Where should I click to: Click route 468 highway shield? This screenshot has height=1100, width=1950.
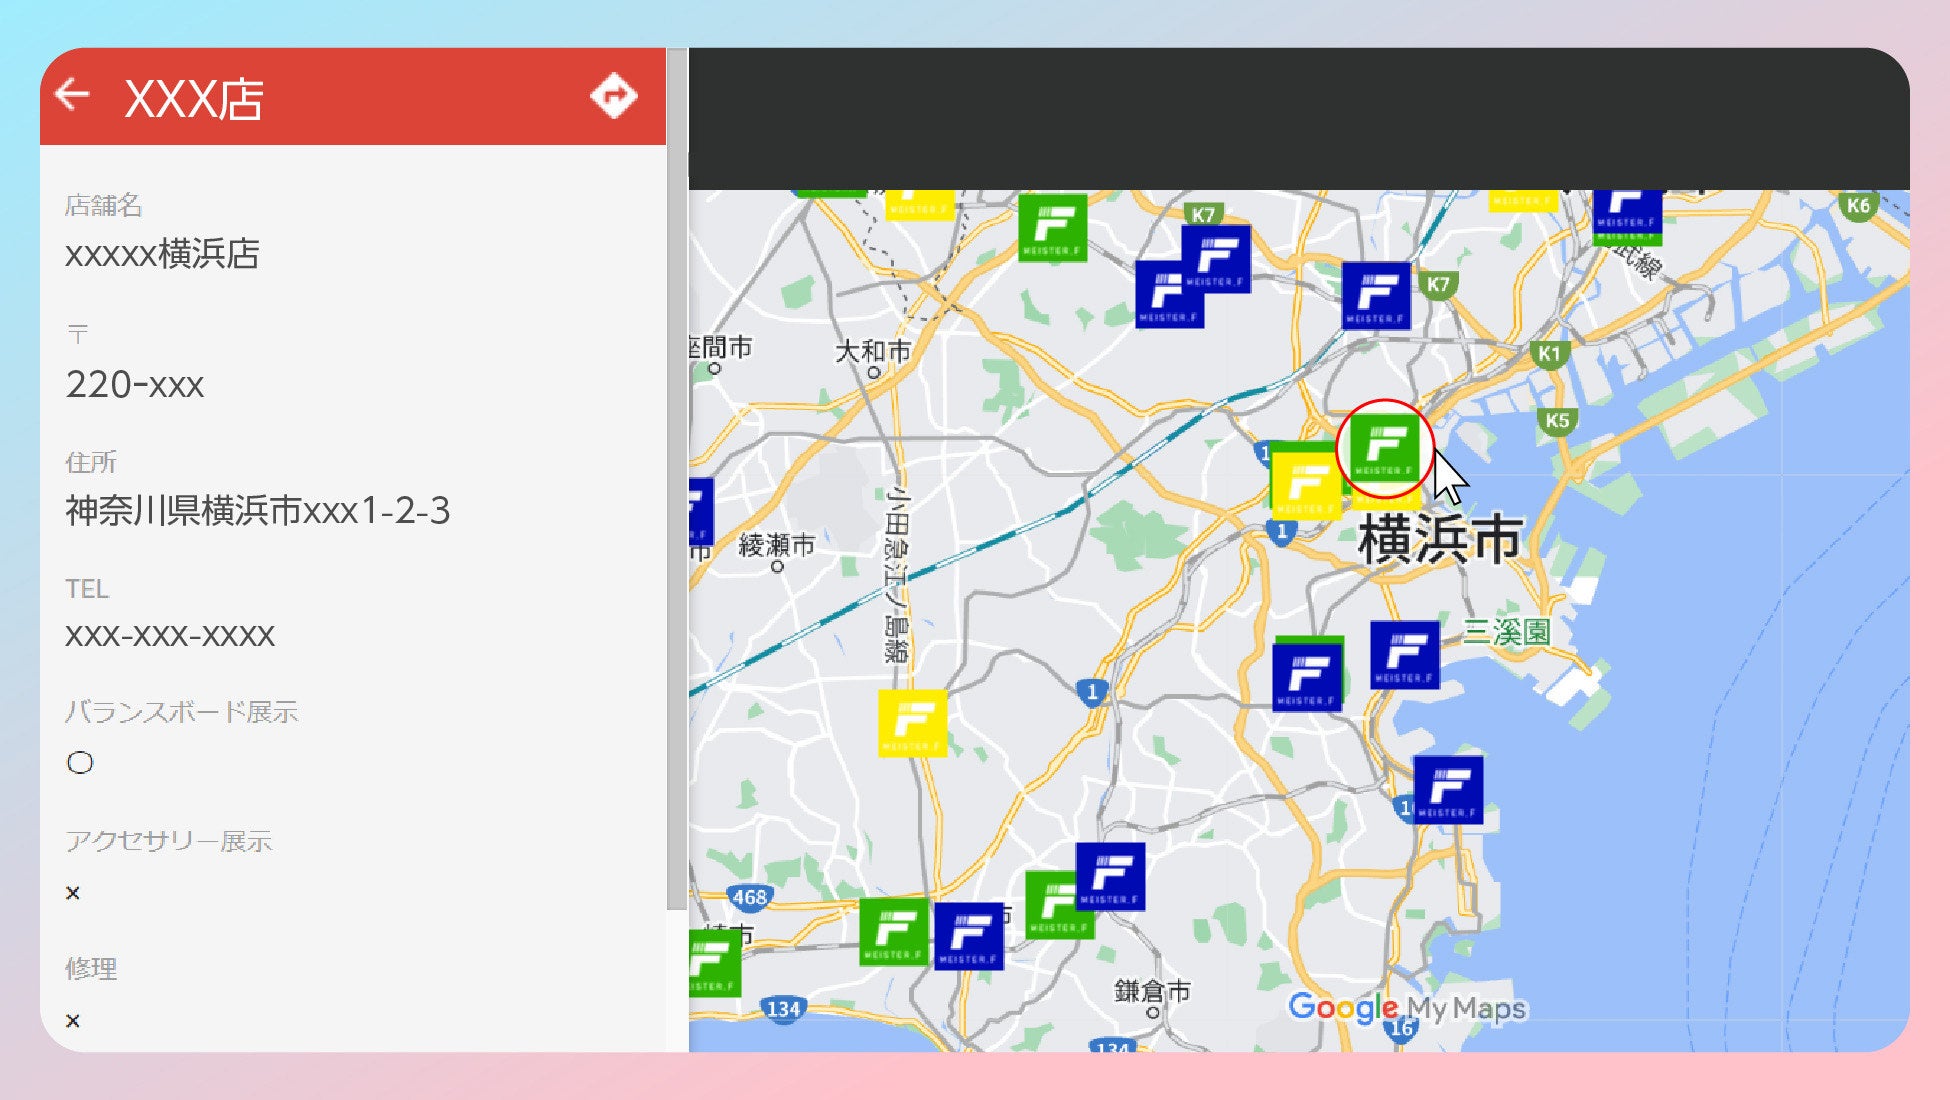749,897
